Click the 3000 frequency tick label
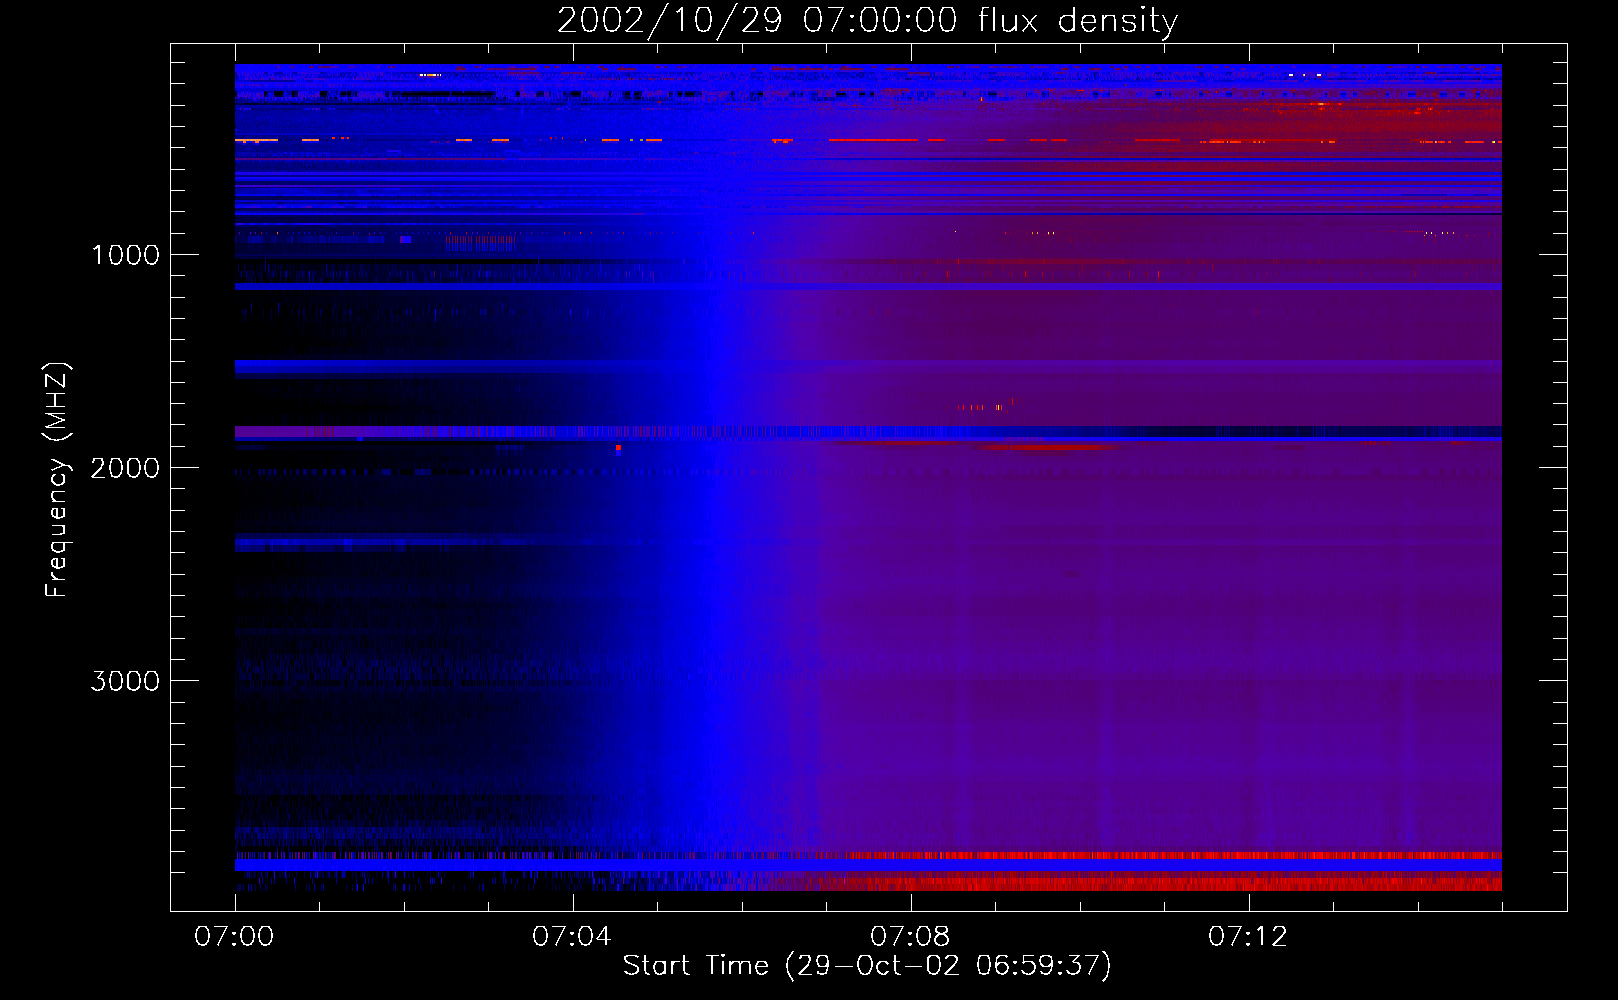Image resolution: width=1618 pixels, height=1000 pixels. 125,681
